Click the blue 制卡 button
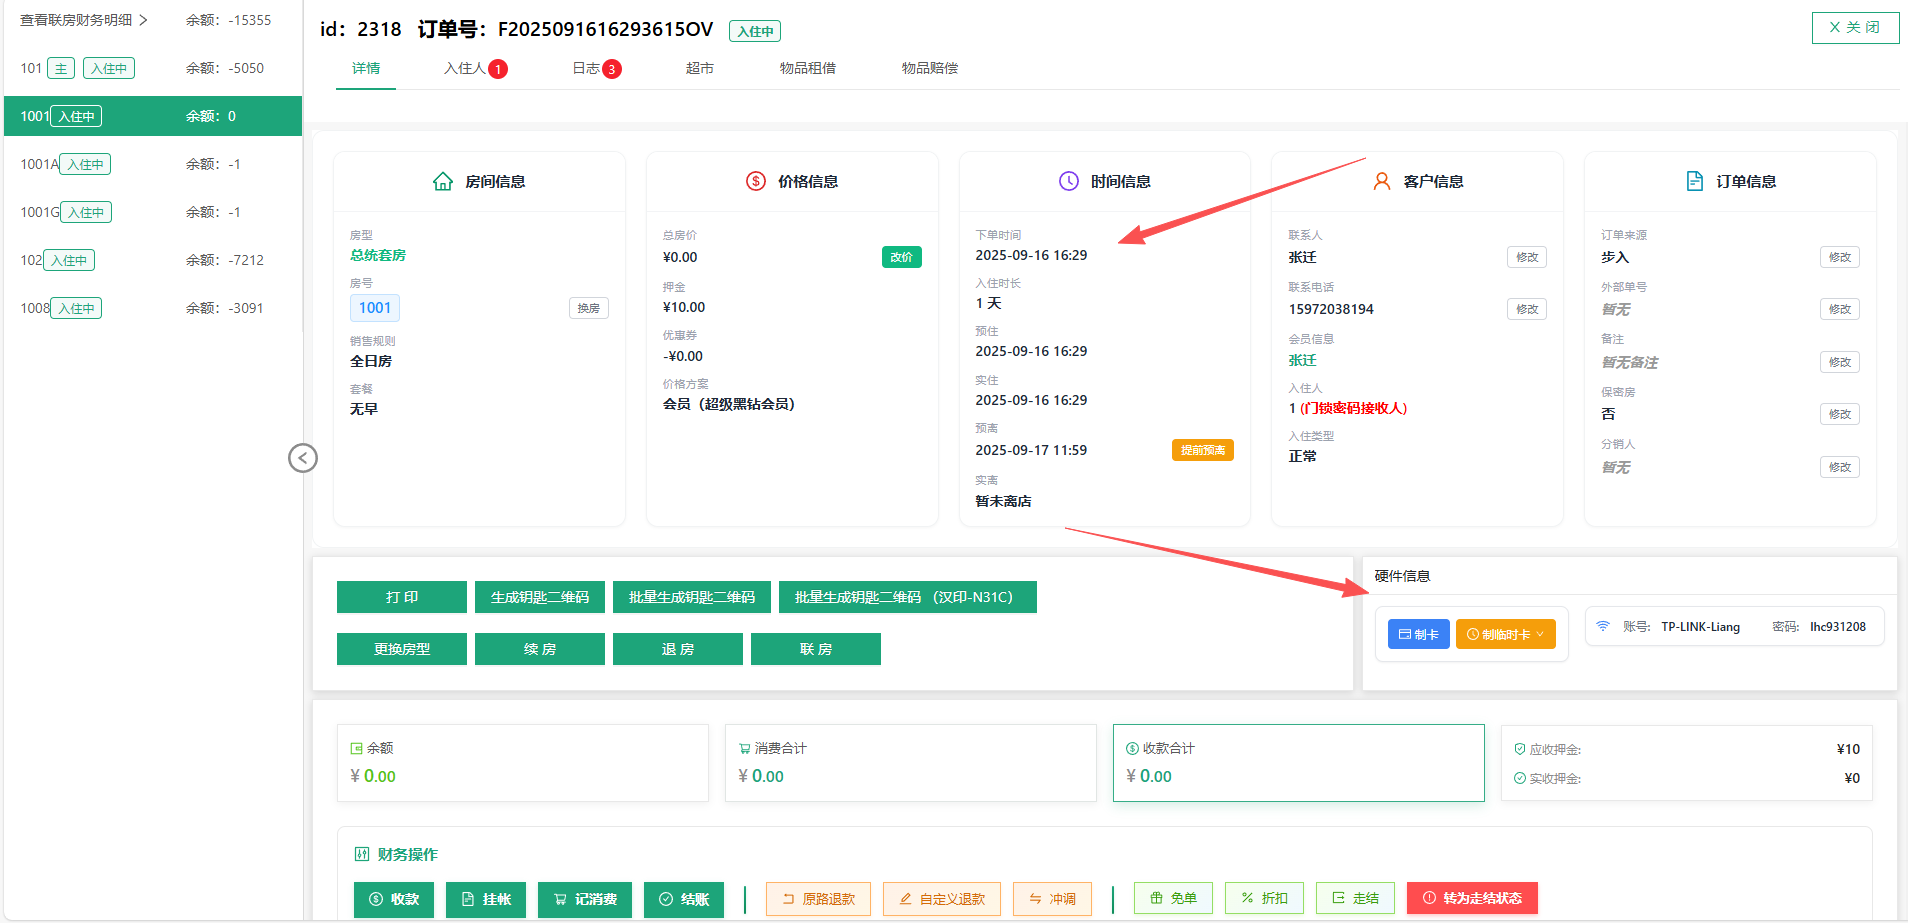 (1418, 634)
